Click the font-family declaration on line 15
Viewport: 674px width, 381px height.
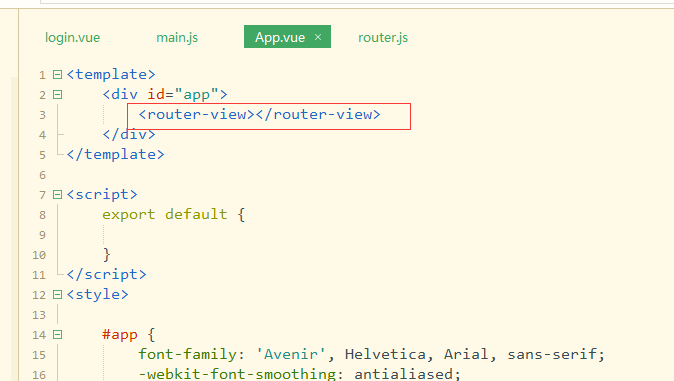[371, 354]
